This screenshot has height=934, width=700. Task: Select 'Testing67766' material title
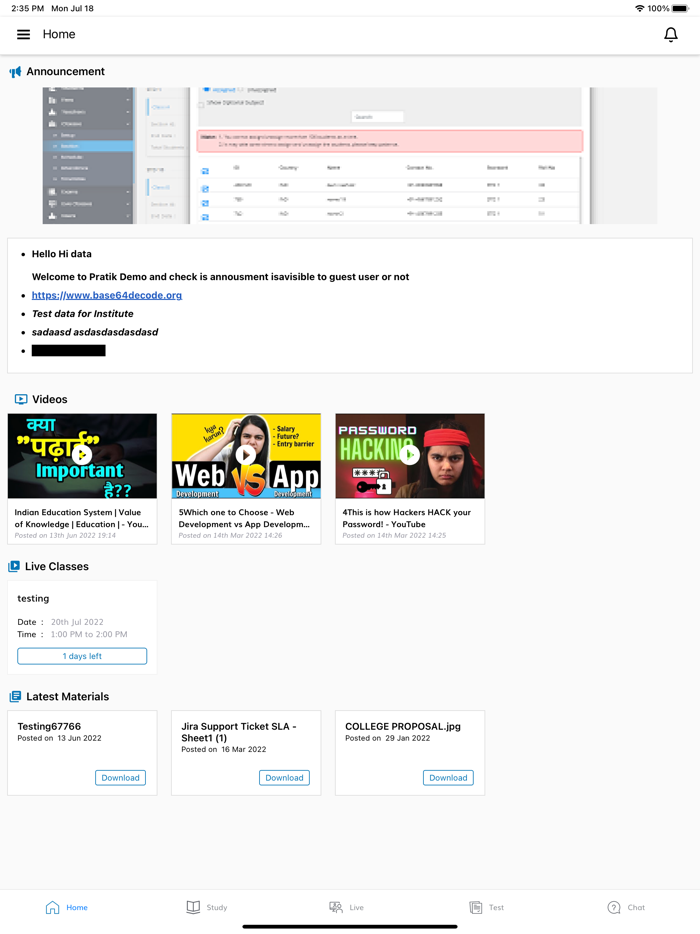(49, 726)
